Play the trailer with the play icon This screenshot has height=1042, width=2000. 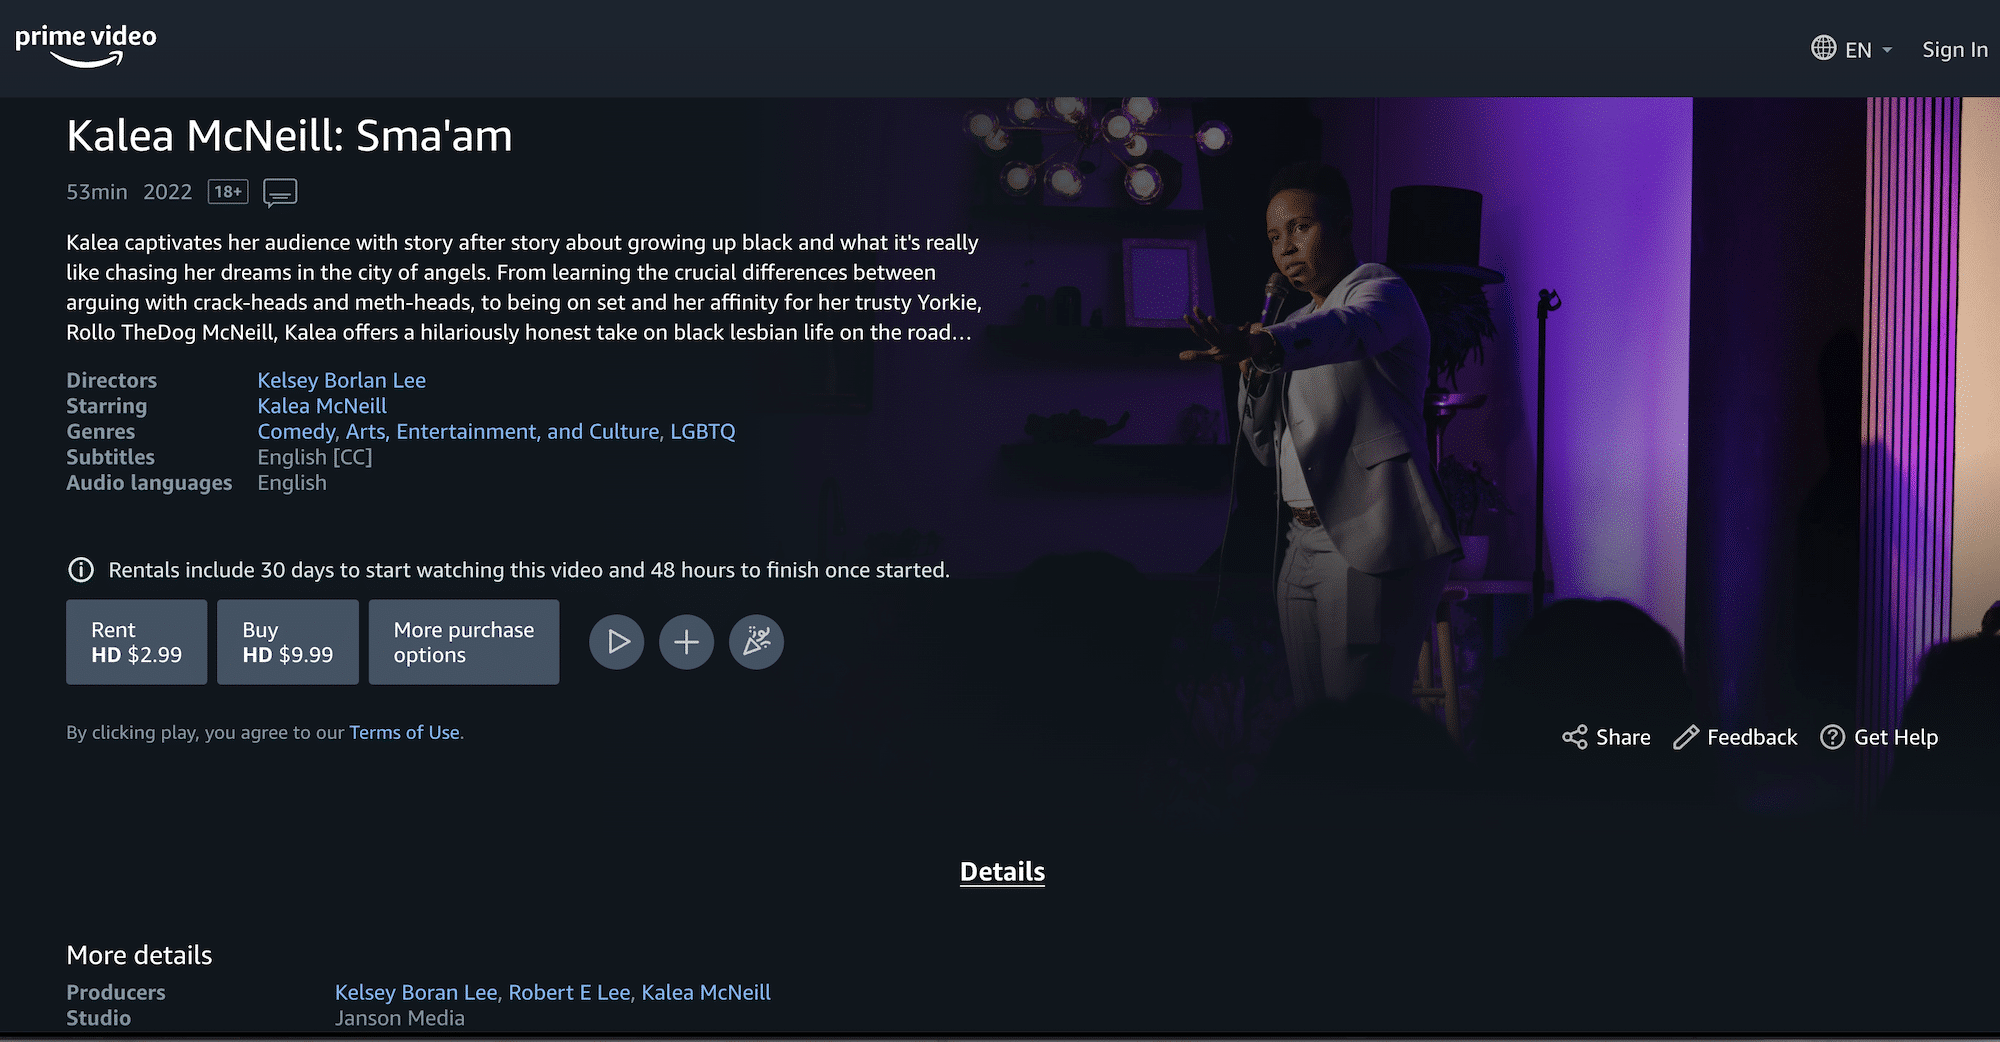(x=617, y=642)
